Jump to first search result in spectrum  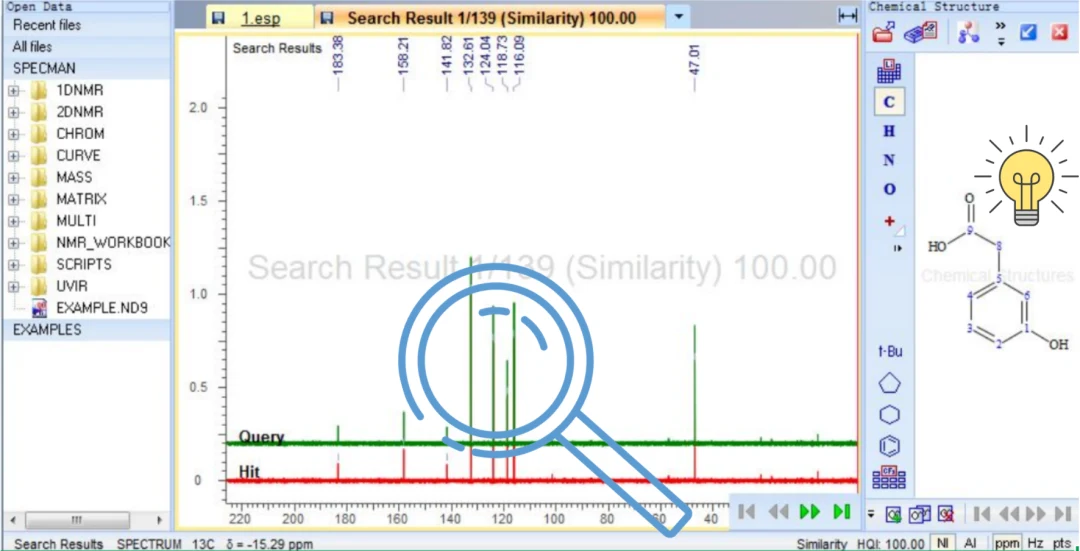coord(747,512)
